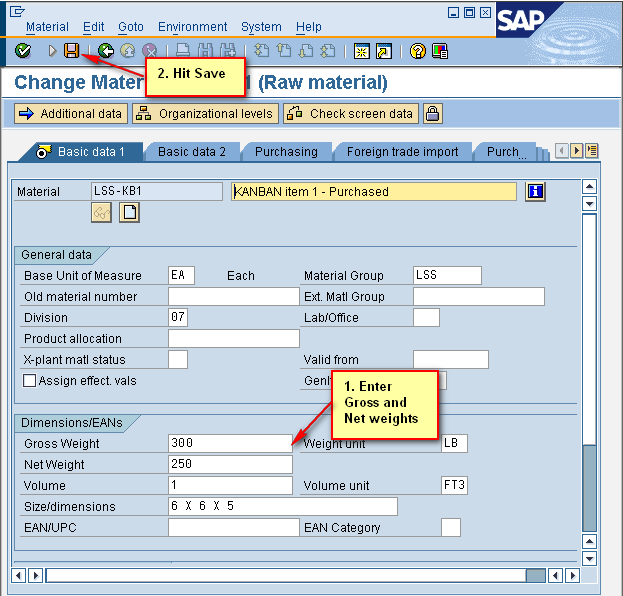The width and height of the screenshot is (623, 596).
Task: Click the Division field showing 07
Action: coord(178,317)
